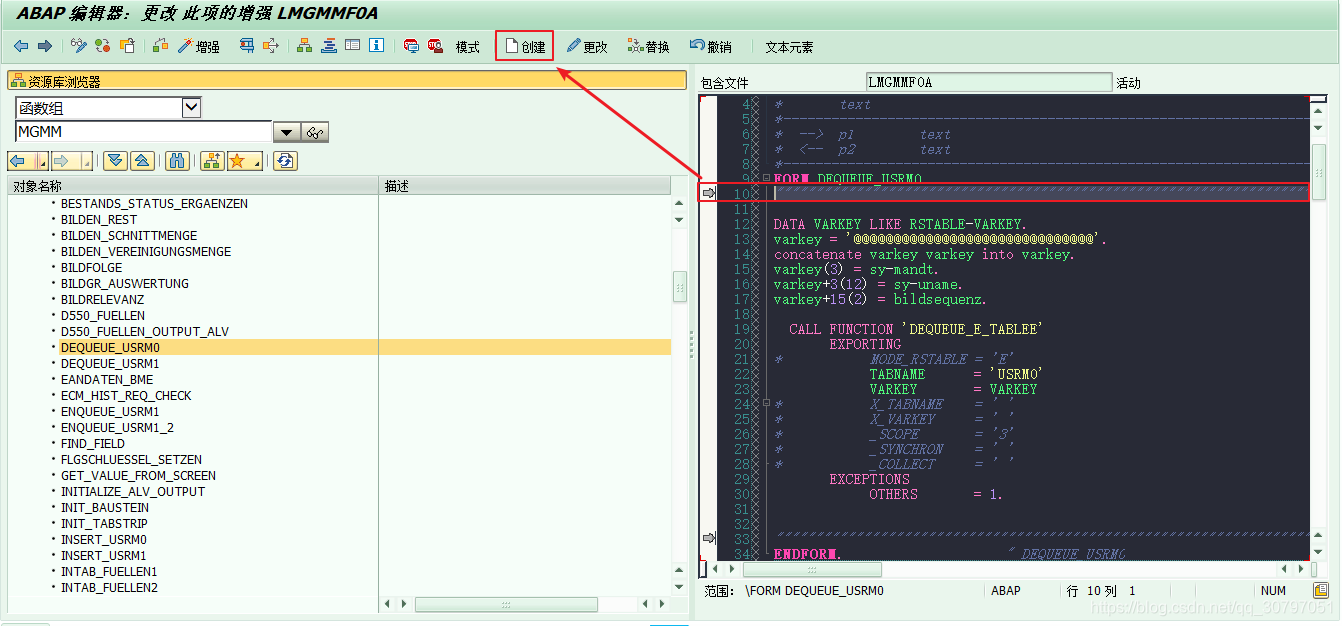Click the MGMM object name input field
Viewport: 1342px width, 626px height.
coord(143,131)
